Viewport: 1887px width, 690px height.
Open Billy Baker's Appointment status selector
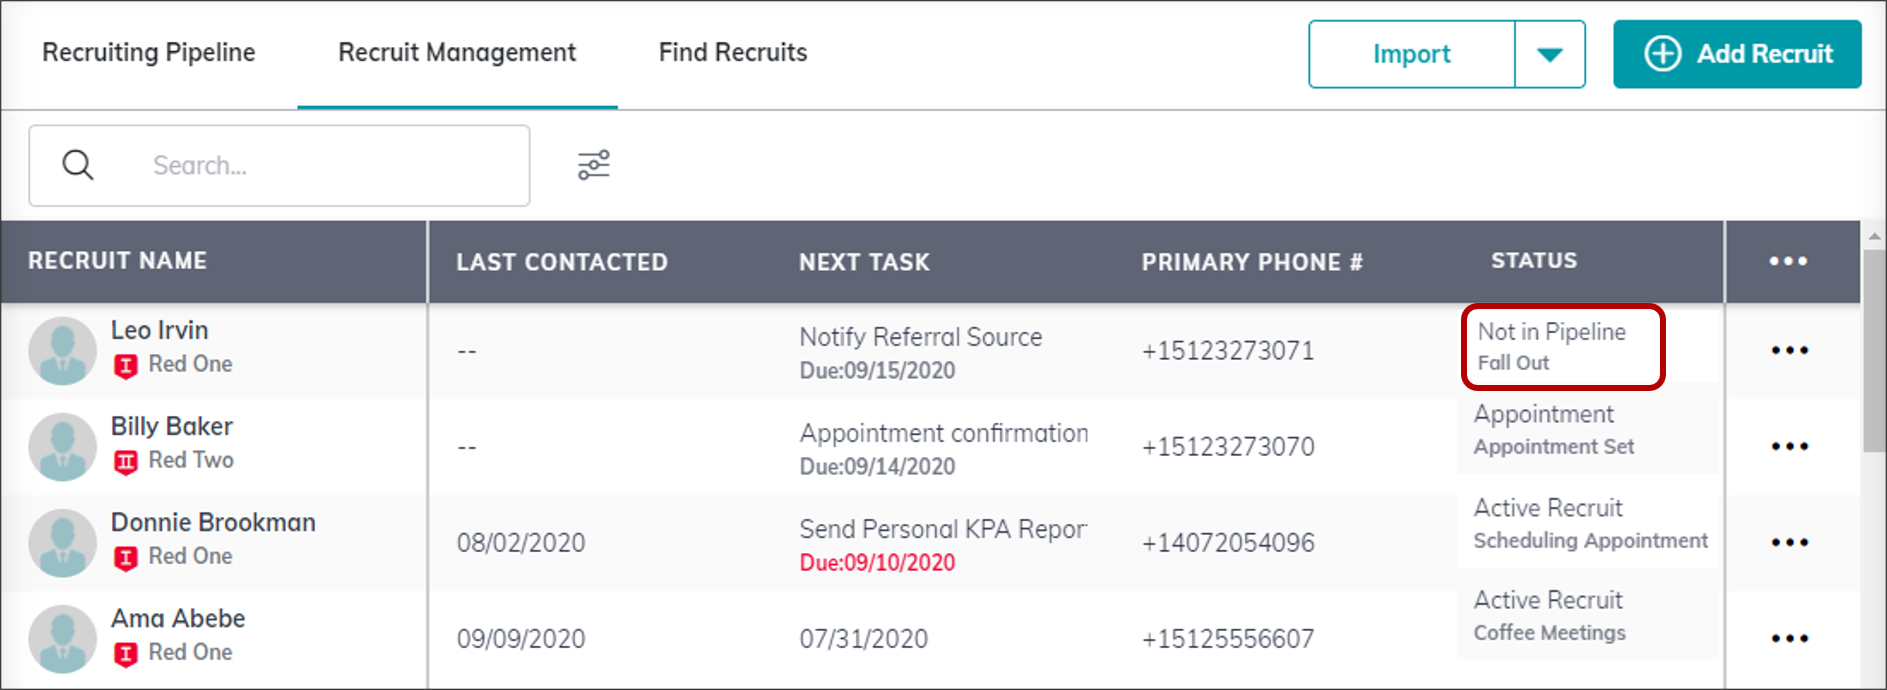click(1587, 430)
